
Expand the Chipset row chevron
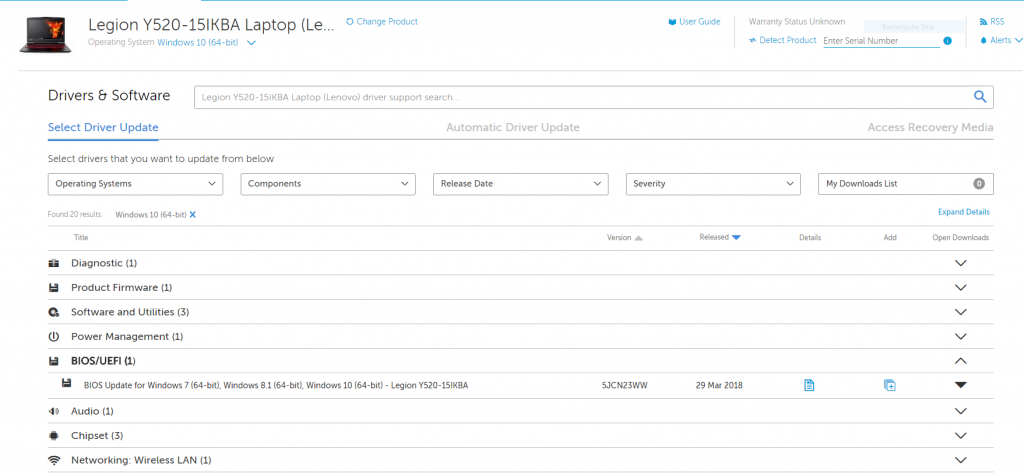click(x=960, y=435)
